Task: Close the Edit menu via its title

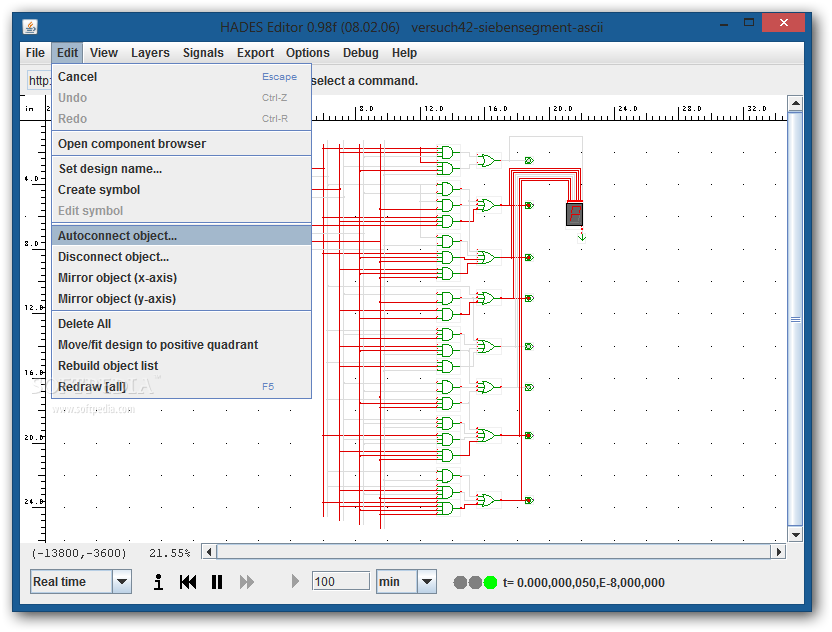Action: click(x=67, y=53)
